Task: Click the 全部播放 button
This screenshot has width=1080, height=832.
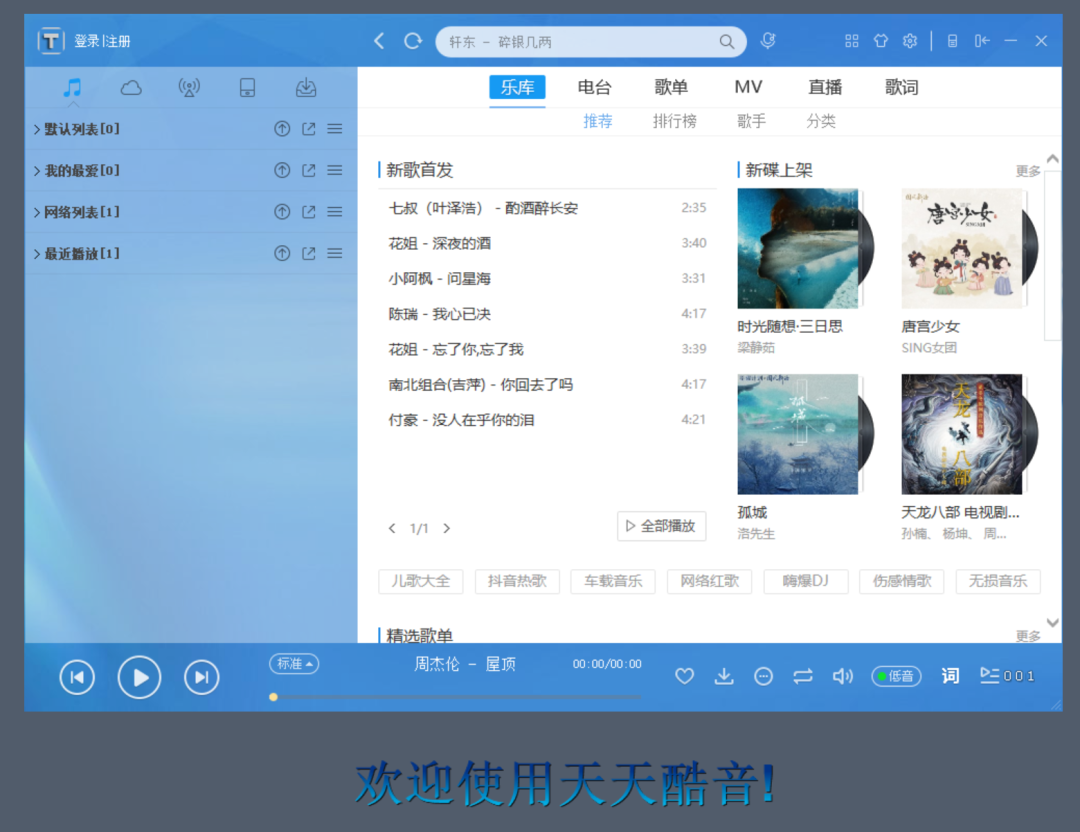Action: 661,526
